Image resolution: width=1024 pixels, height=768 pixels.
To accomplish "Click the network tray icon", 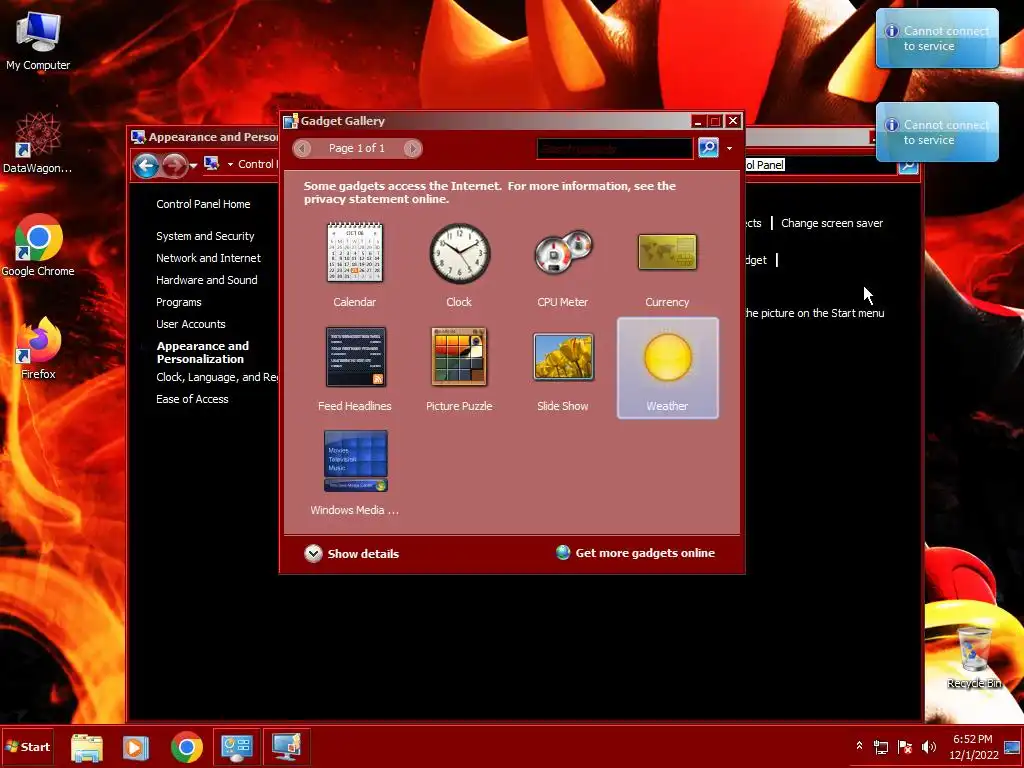I will (x=881, y=746).
